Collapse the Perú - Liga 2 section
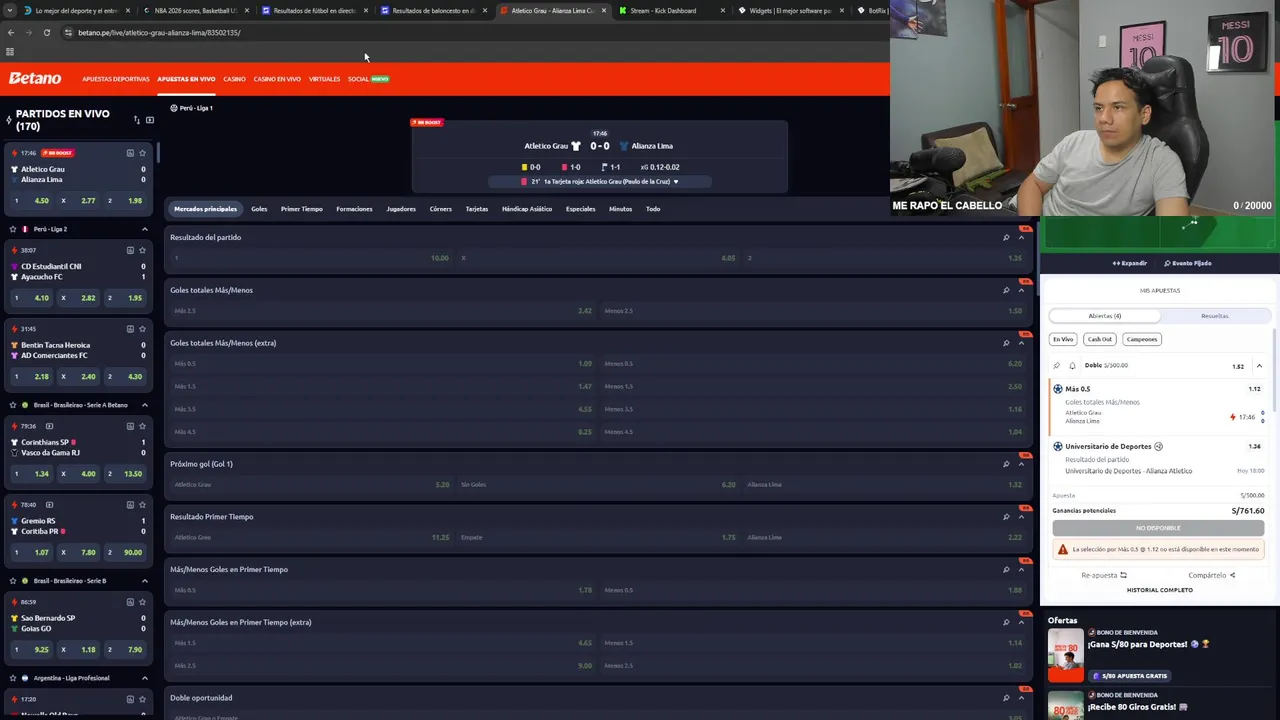Screen dimensions: 1280x720 pos(144,229)
